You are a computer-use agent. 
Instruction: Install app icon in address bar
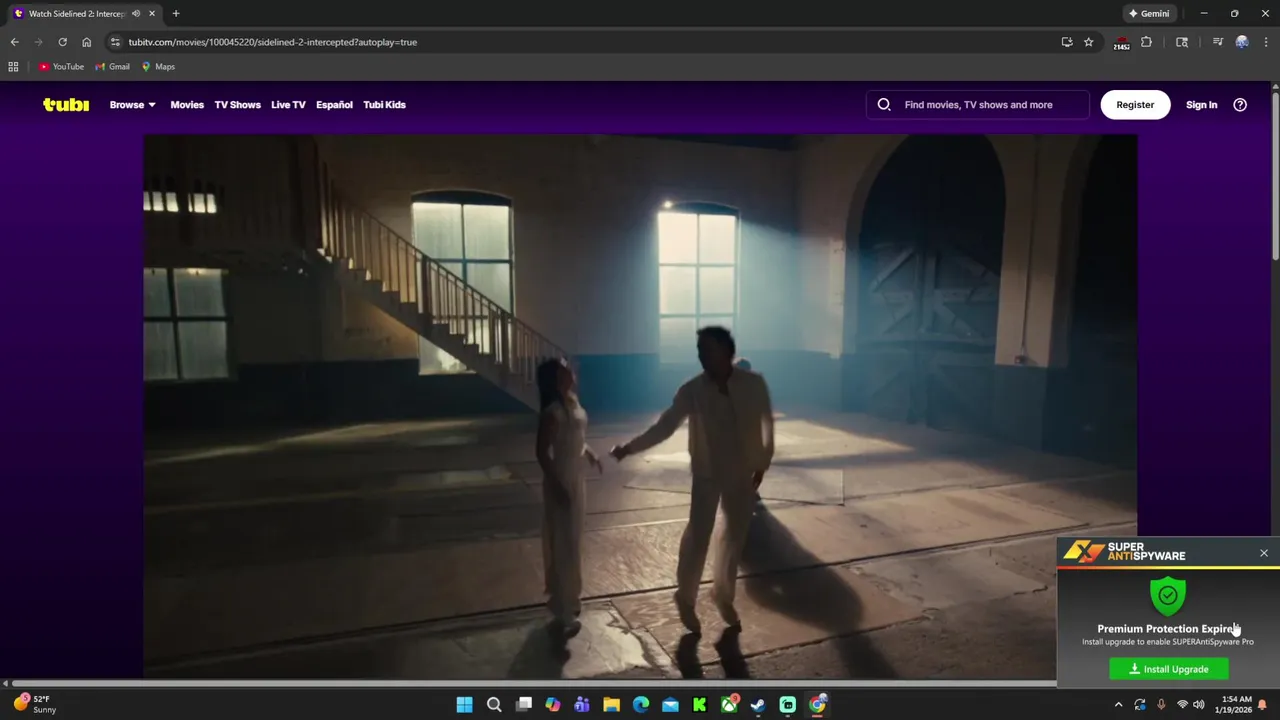(1067, 42)
